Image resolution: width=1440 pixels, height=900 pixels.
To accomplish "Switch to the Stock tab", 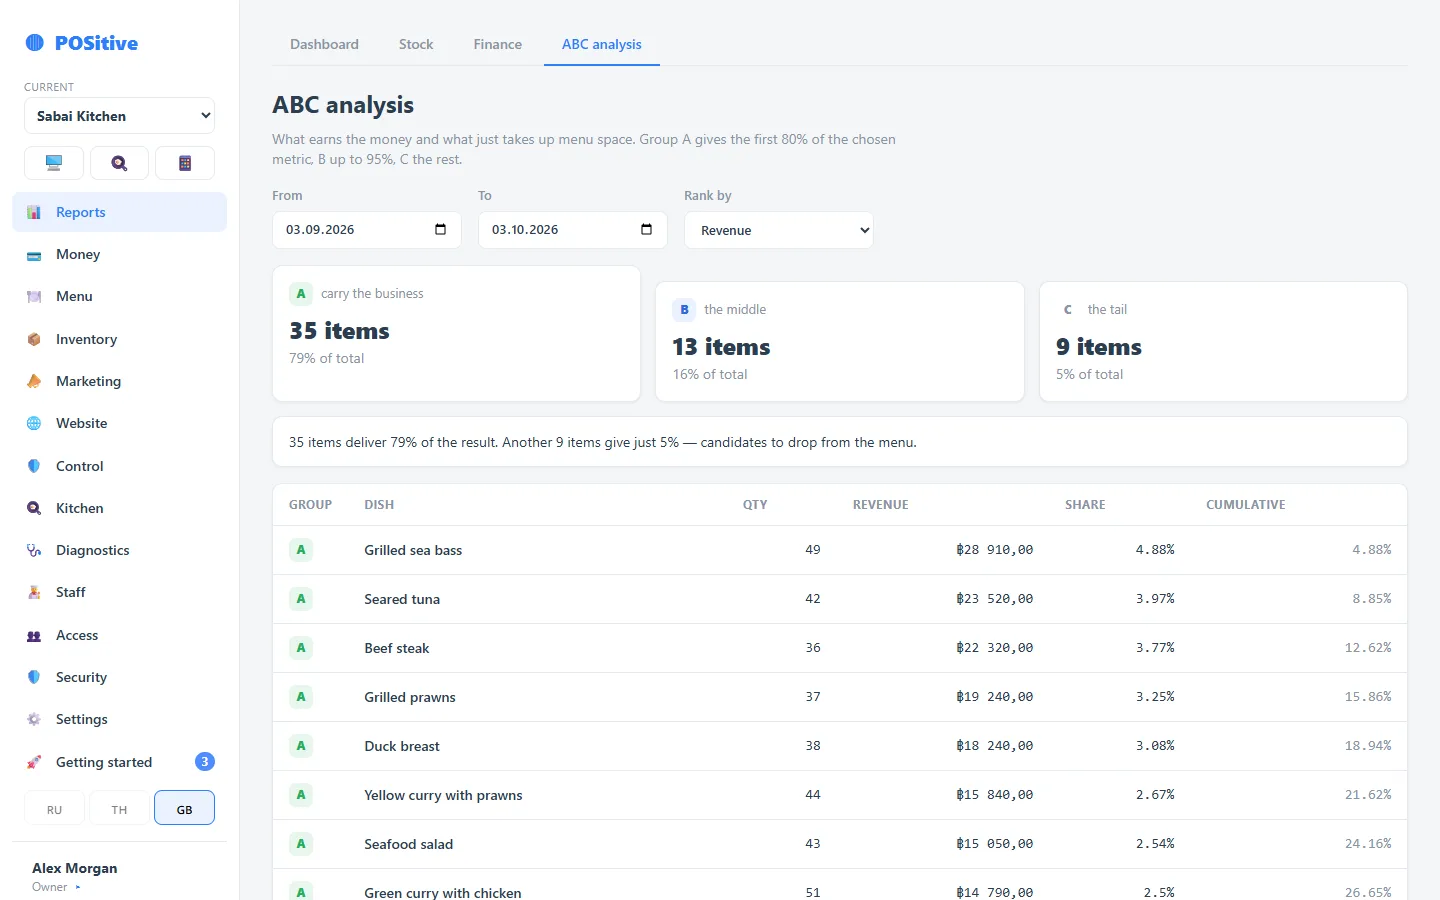I will tap(416, 44).
